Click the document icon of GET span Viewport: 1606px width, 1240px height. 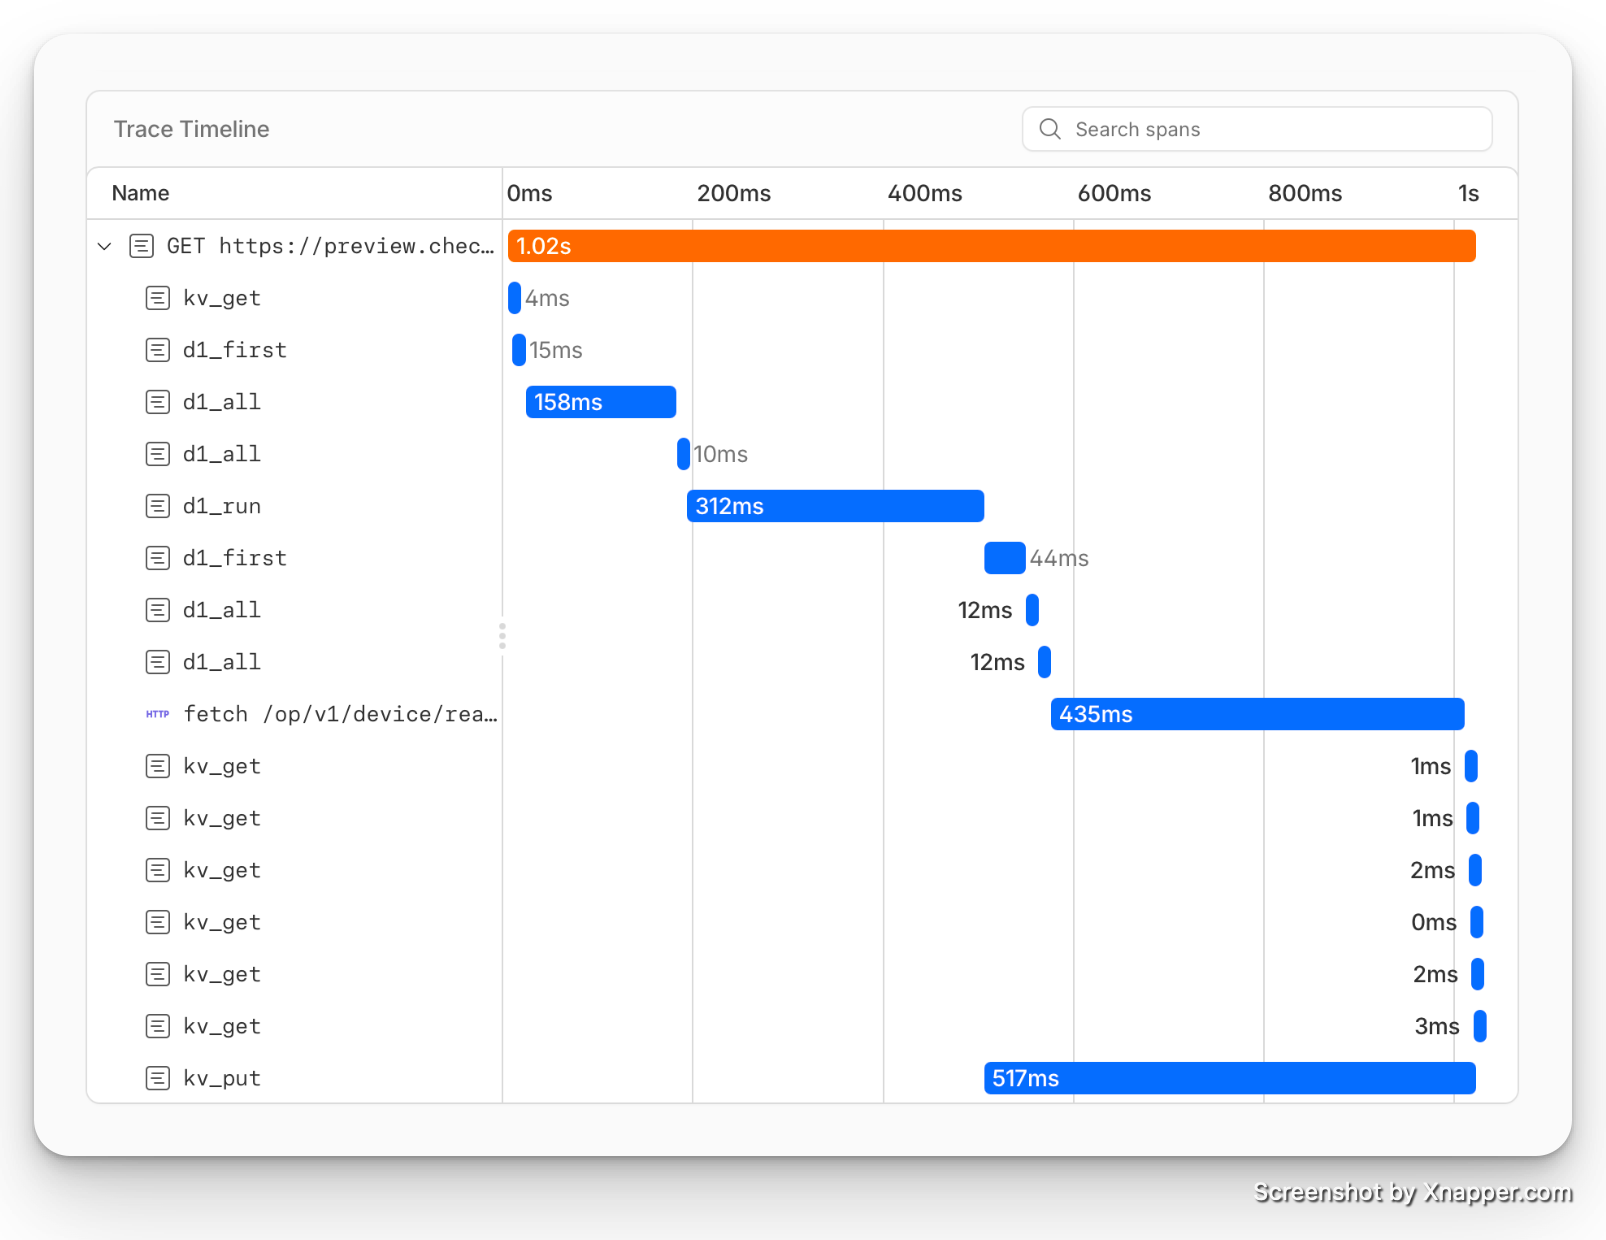tap(141, 246)
